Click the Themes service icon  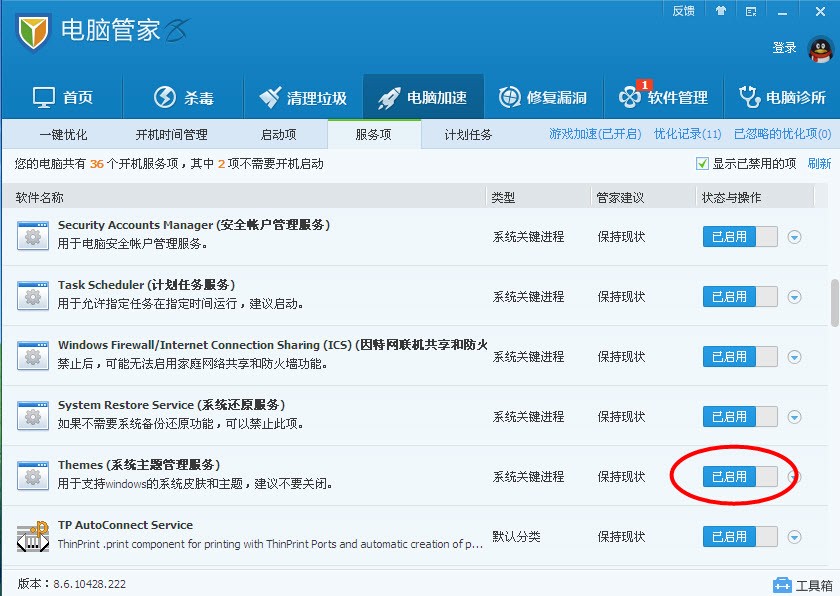point(33,476)
